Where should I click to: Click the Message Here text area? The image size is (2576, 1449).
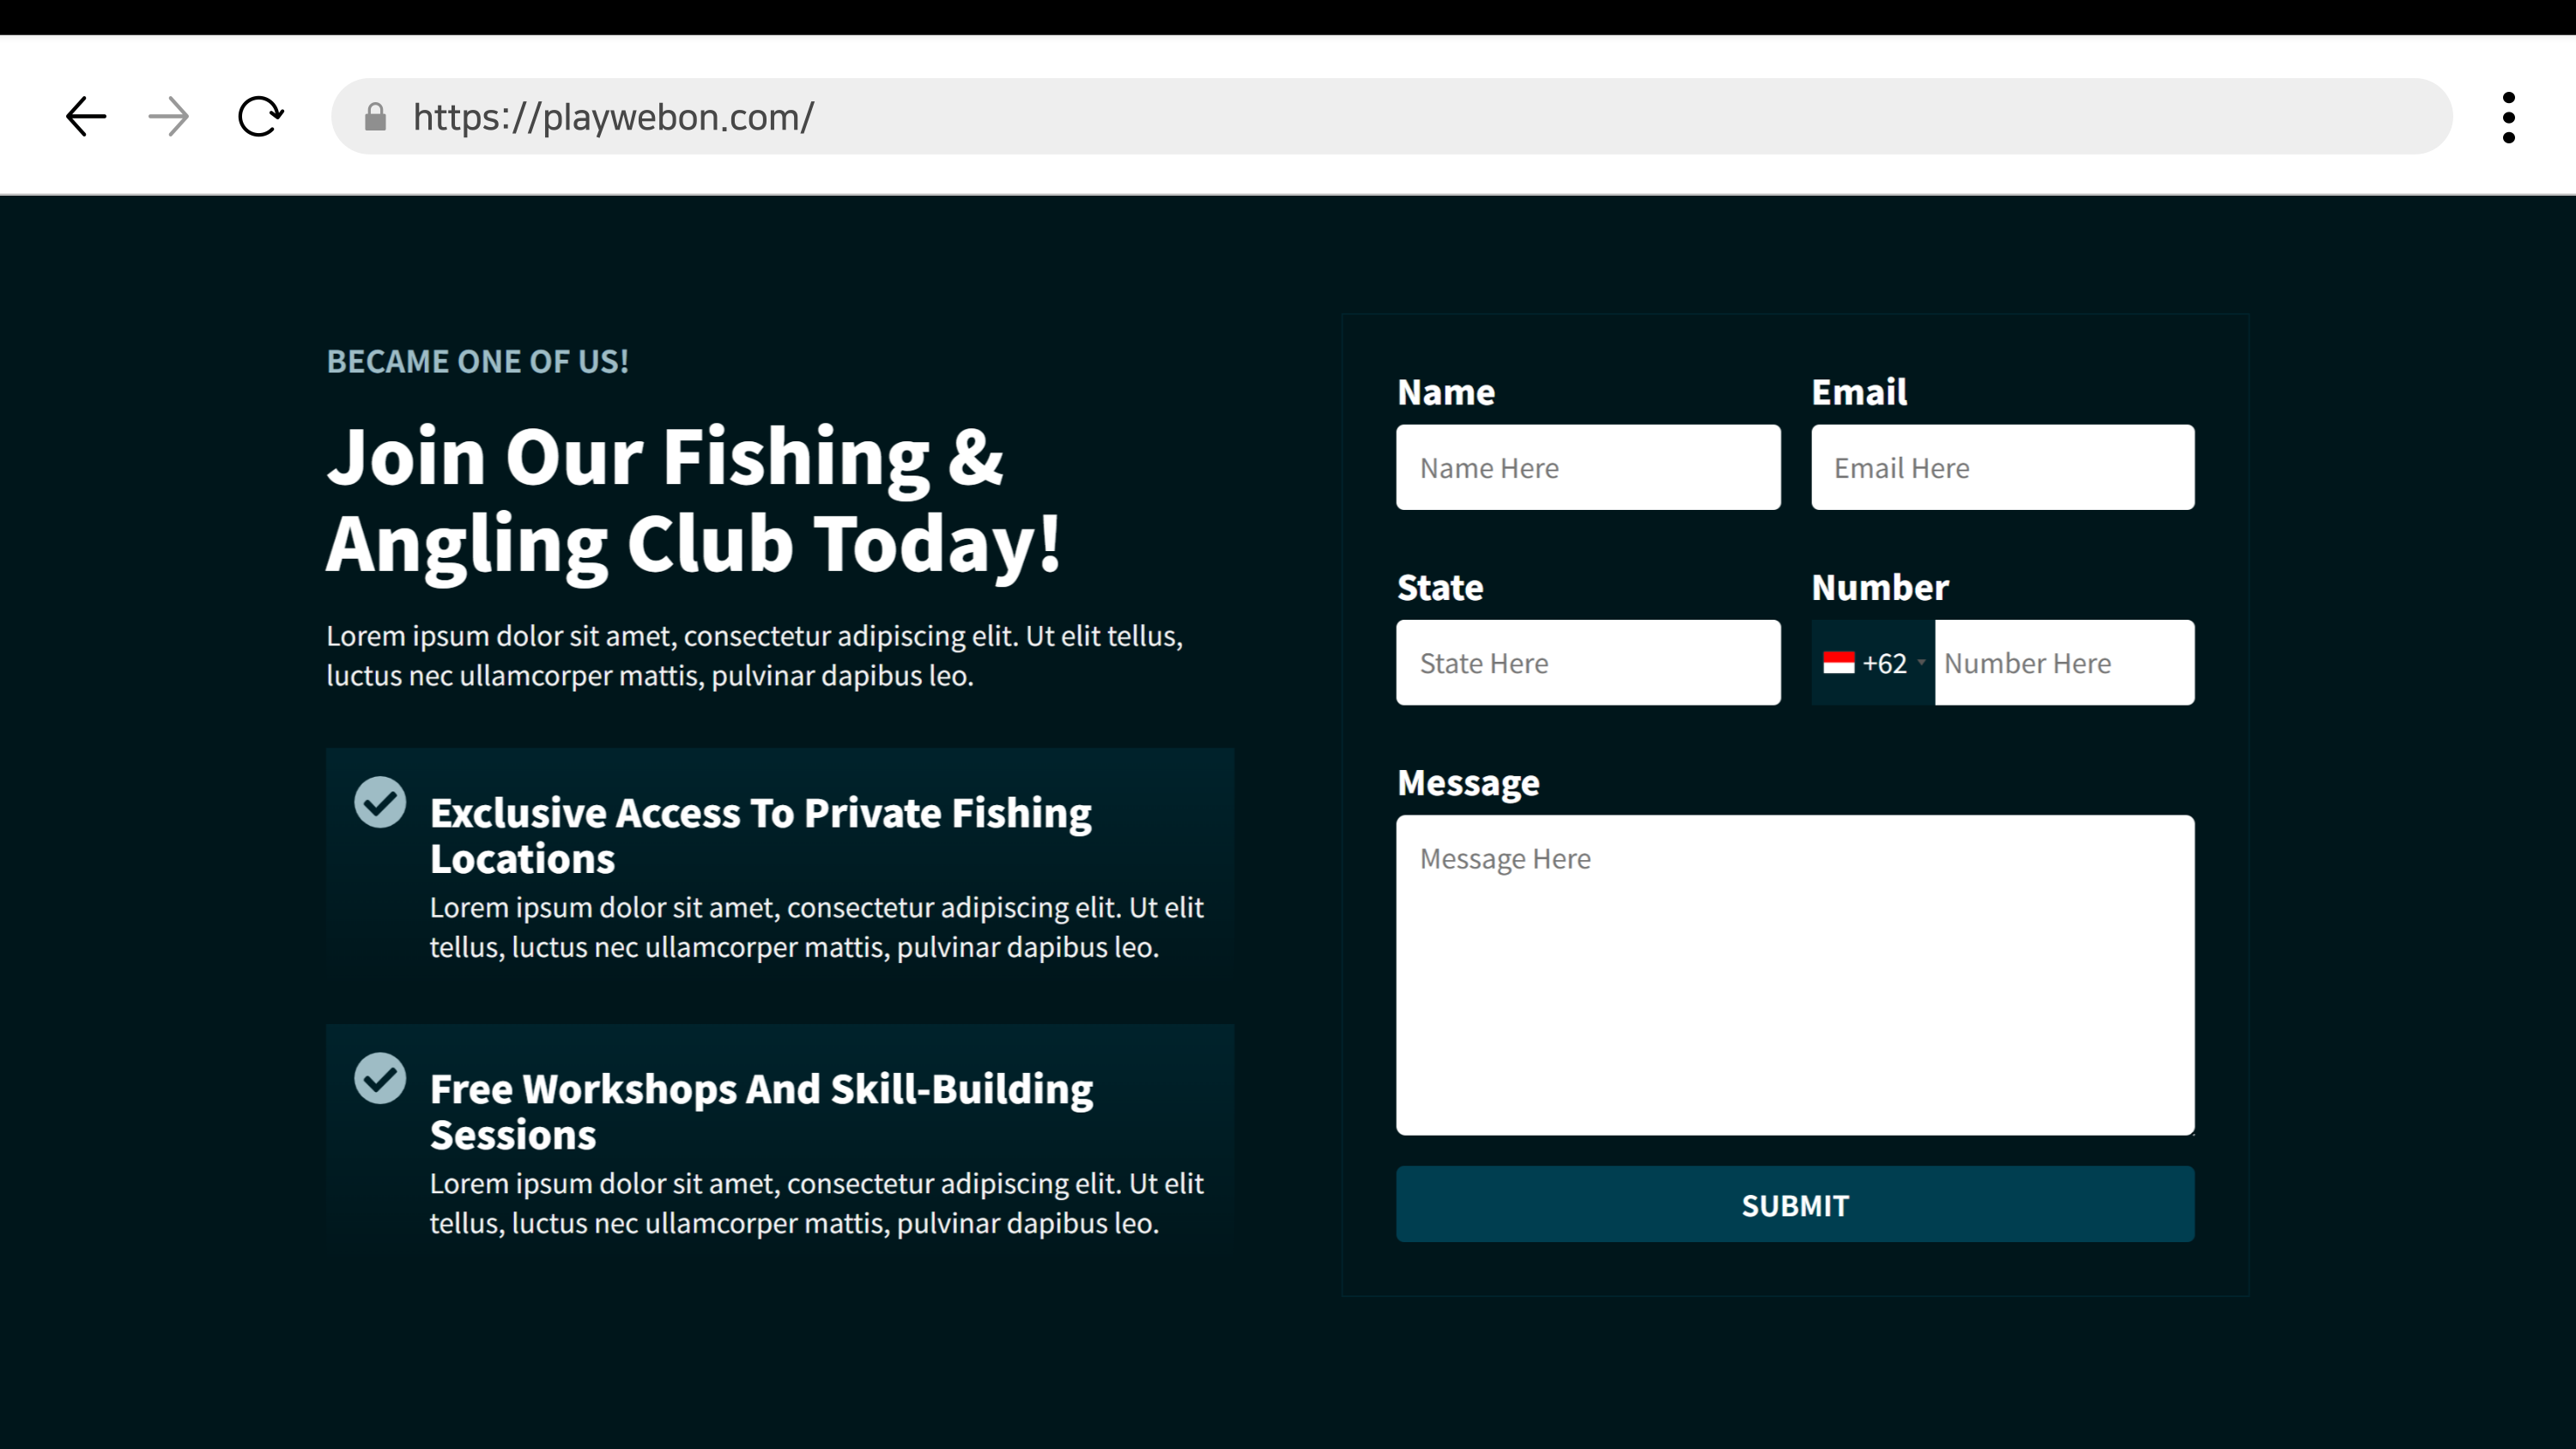1795,975
